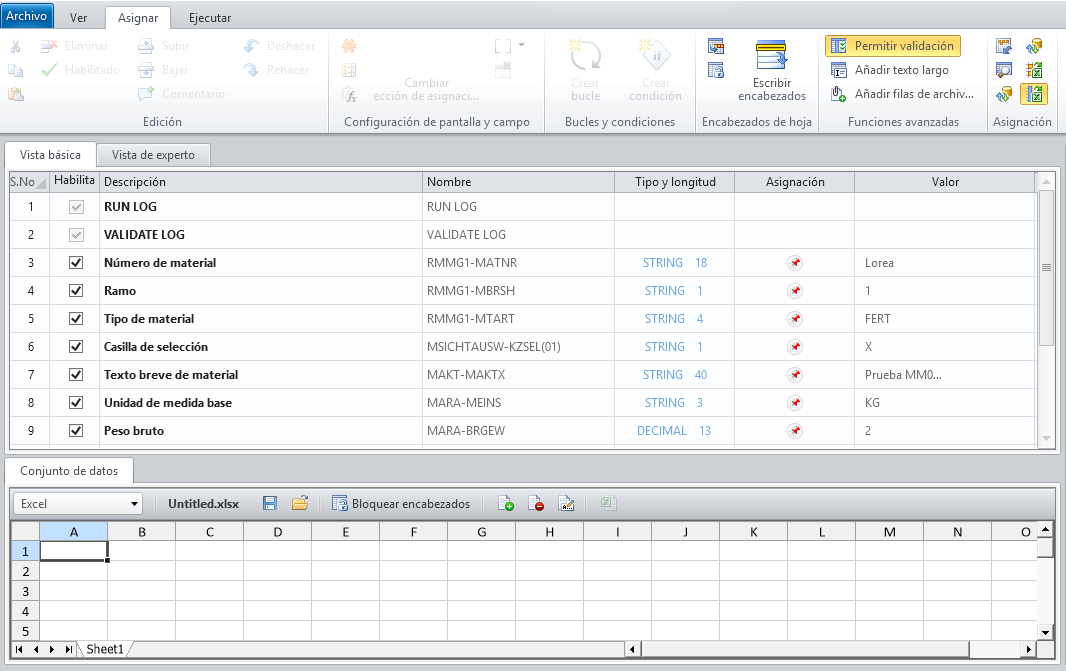Toggle the Texto breve de material checkbox
Screen dimensions: 1066x671
tap(76, 375)
